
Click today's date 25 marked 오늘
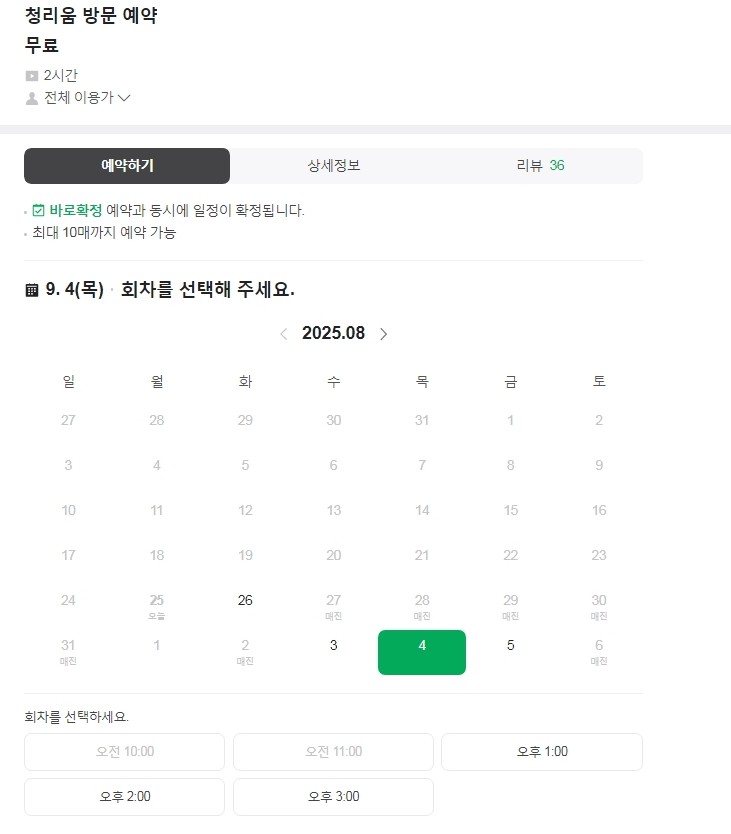(x=156, y=600)
